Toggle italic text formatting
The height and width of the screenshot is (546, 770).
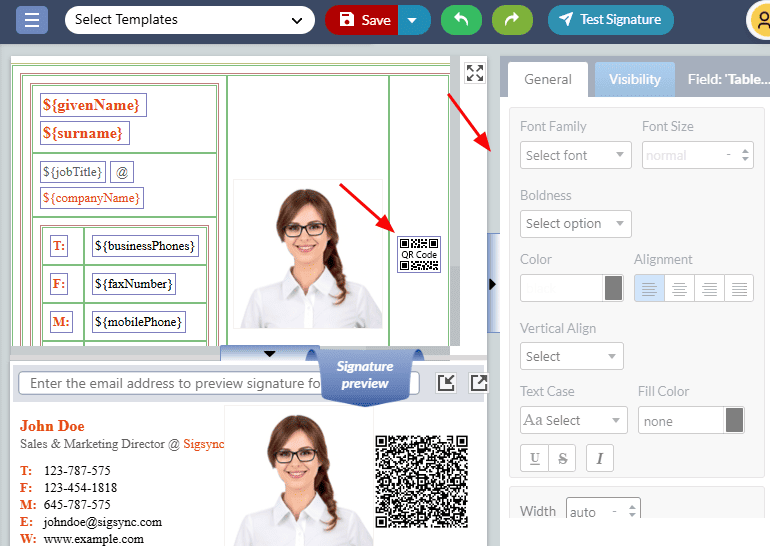(600, 459)
